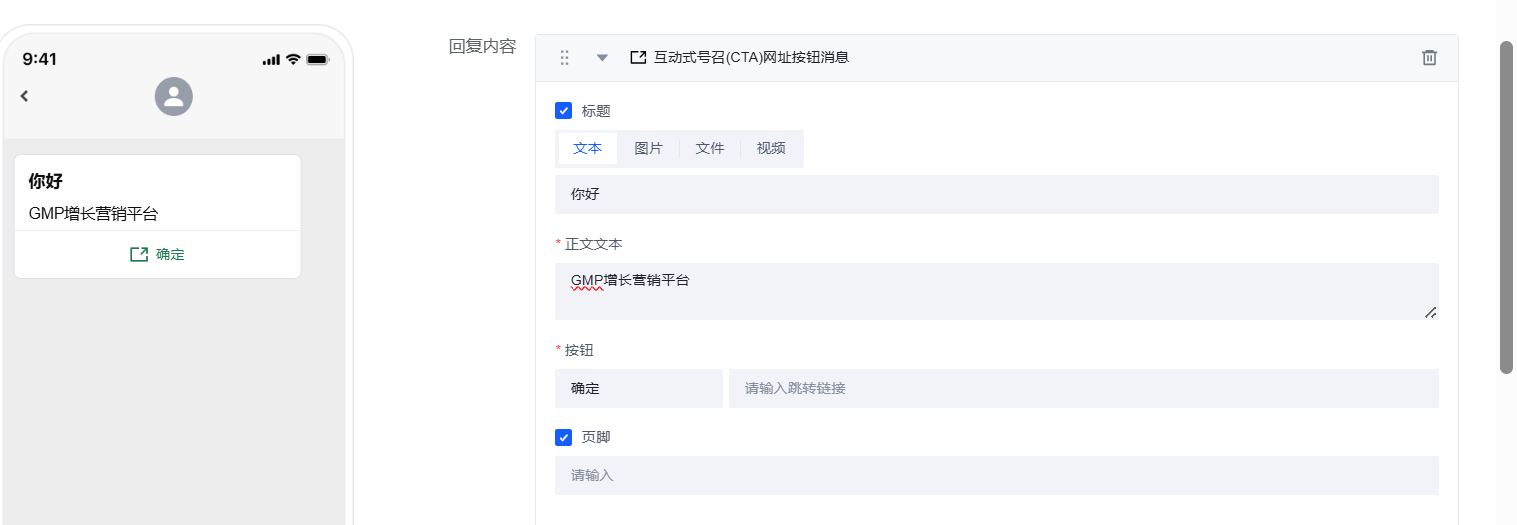Click the phone preview Wi-Fi icon
This screenshot has height=525, width=1517.
[293, 60]
